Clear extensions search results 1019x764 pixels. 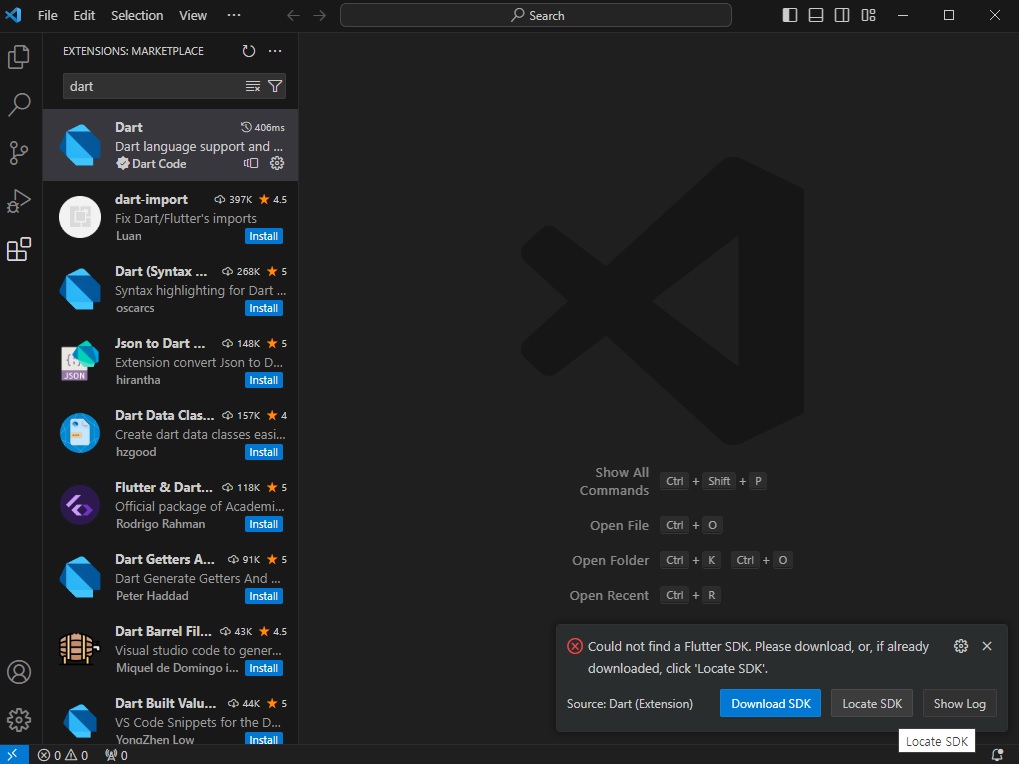tap(253, 86)
